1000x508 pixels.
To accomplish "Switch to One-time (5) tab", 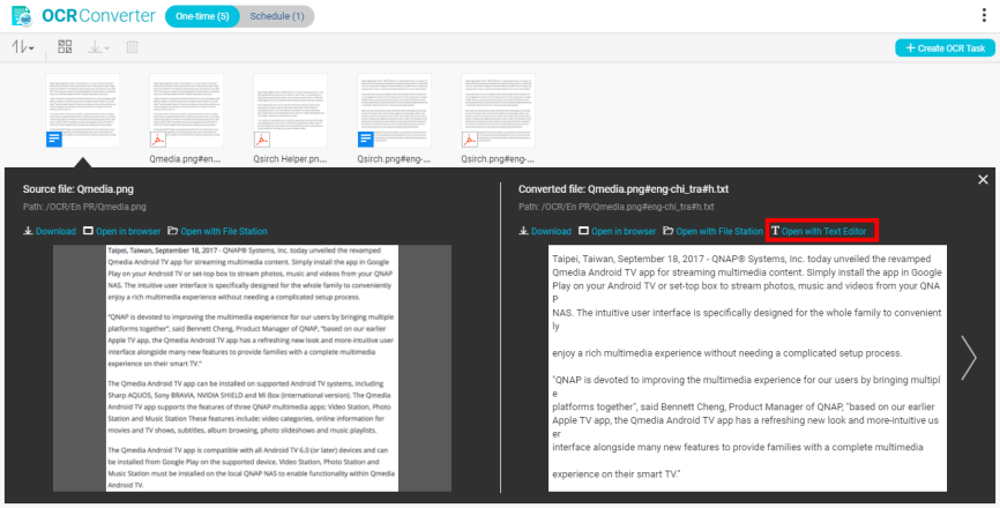I will [x=202, y=17].
